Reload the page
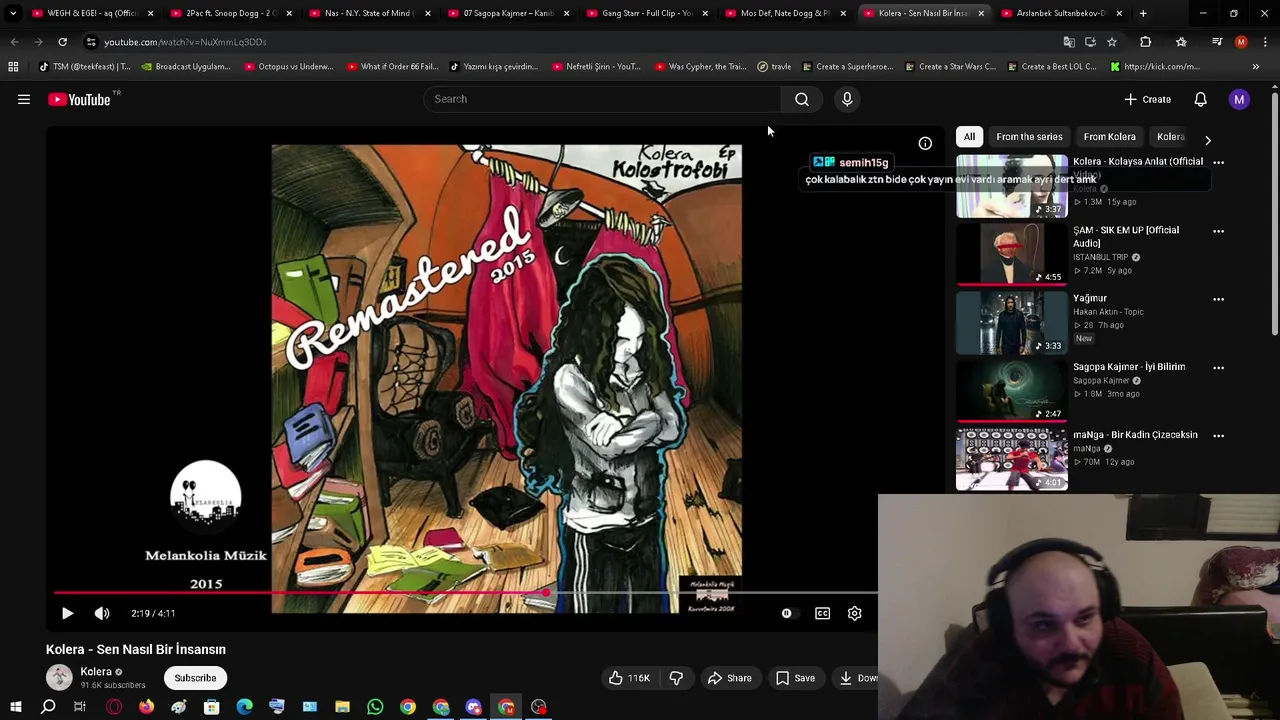The width and height of the screenshot is (1280, 720). coord(62,42)
